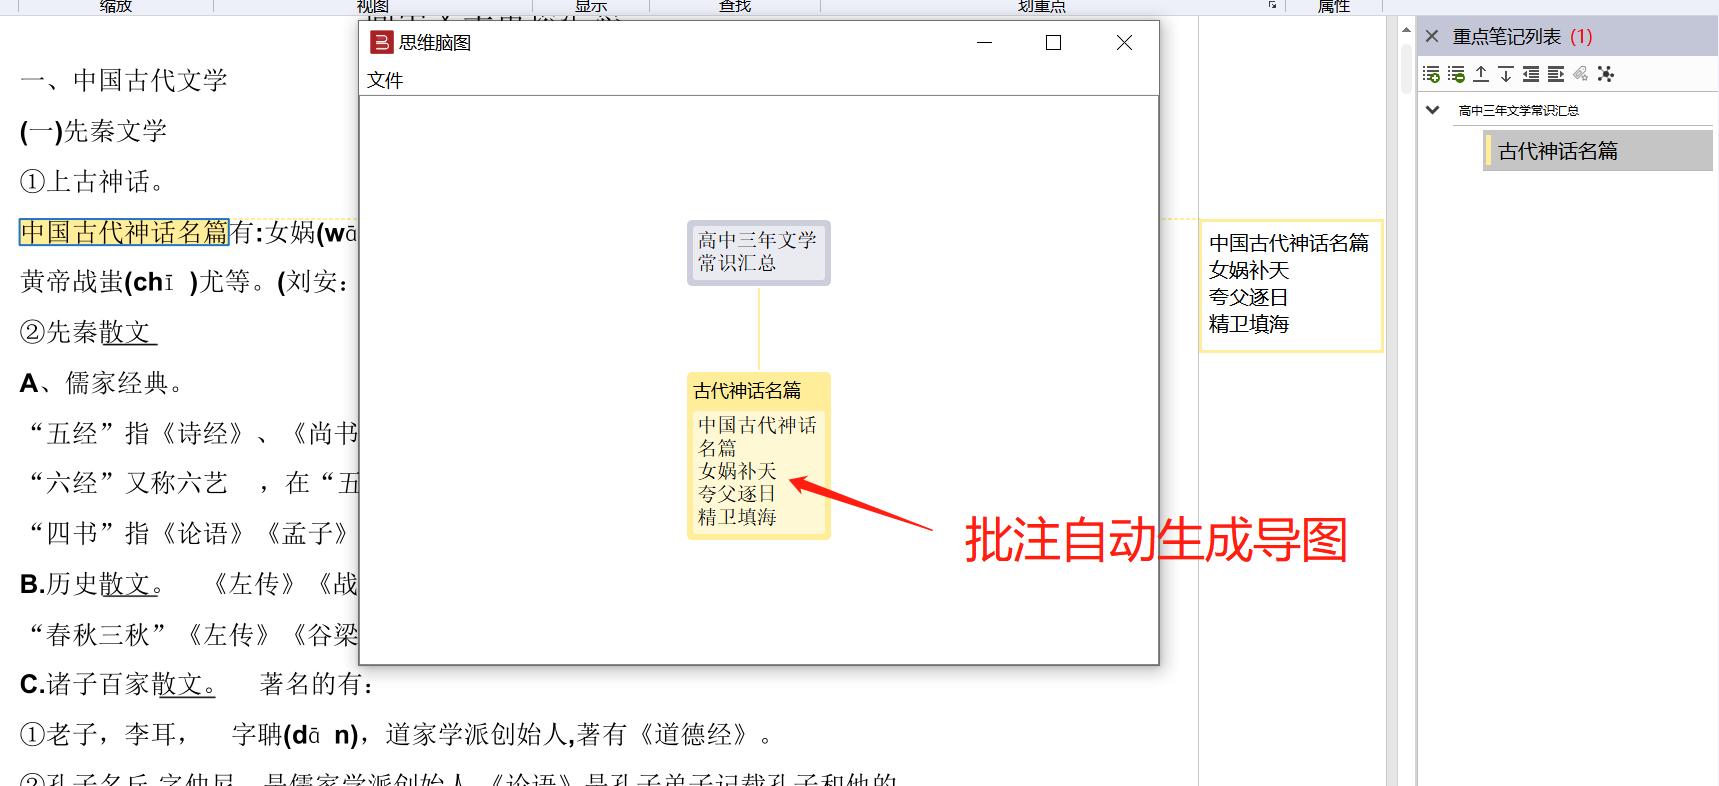
Task: Collapse the 高中三年文学常识汇总 tree node
Action: (x=1432, y=110)
